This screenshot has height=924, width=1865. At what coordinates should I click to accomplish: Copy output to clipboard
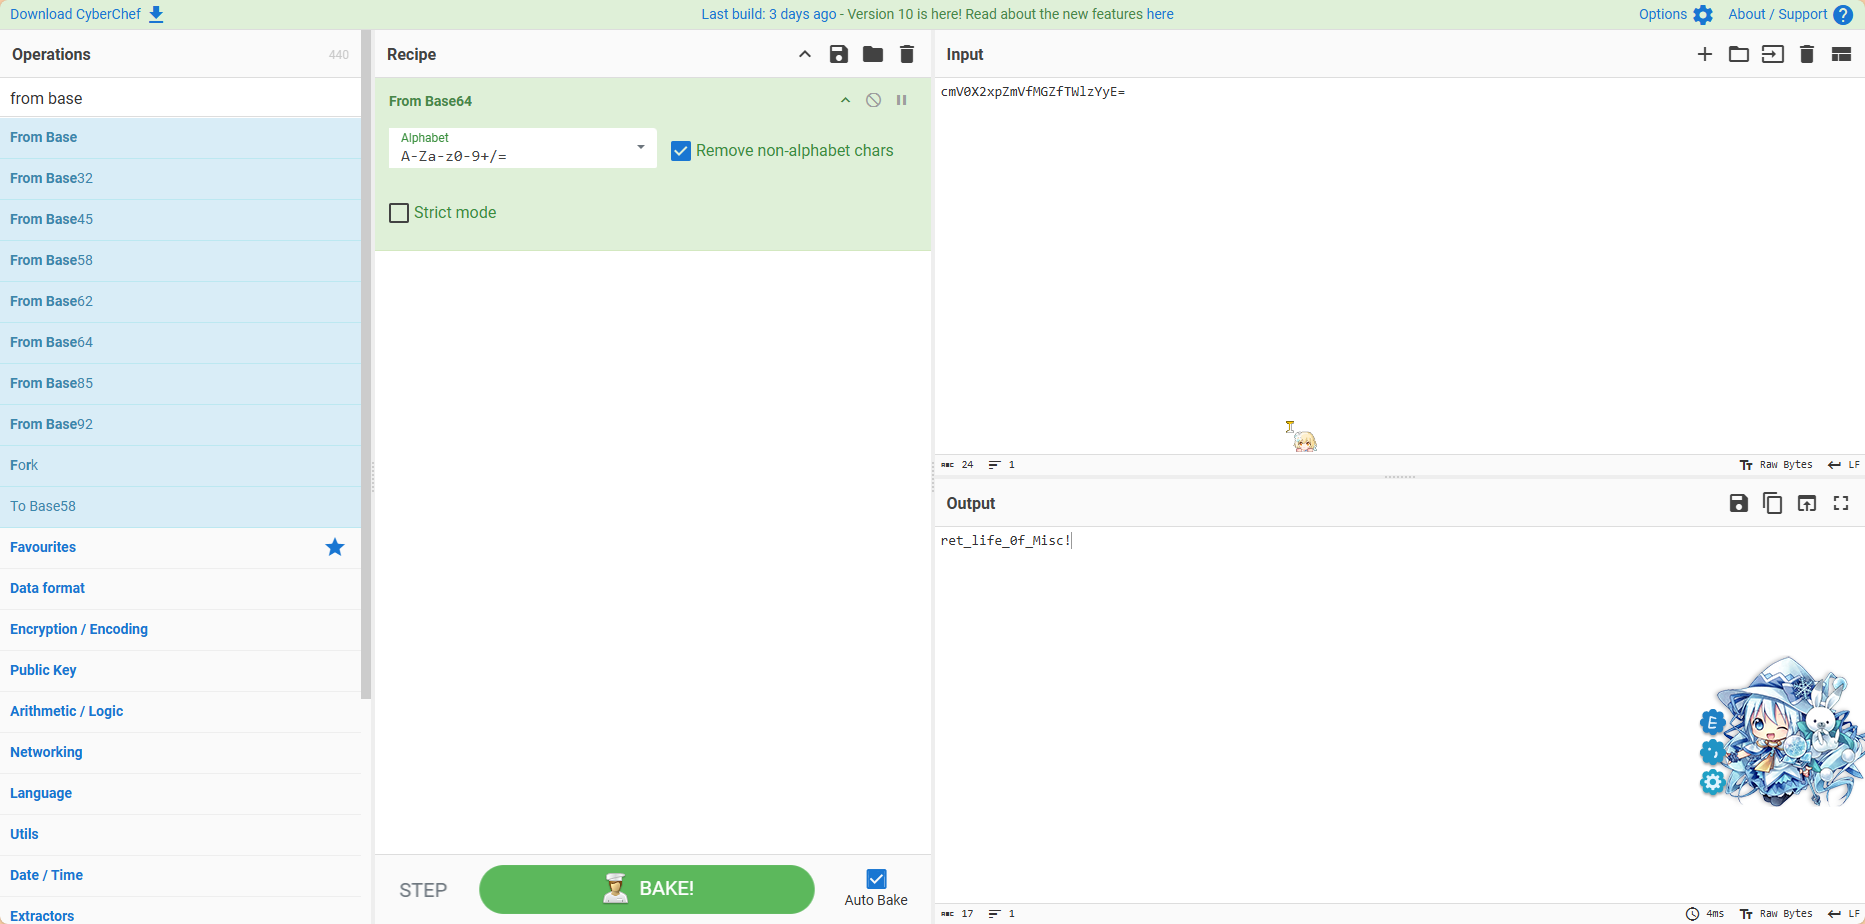[1772, 503]
